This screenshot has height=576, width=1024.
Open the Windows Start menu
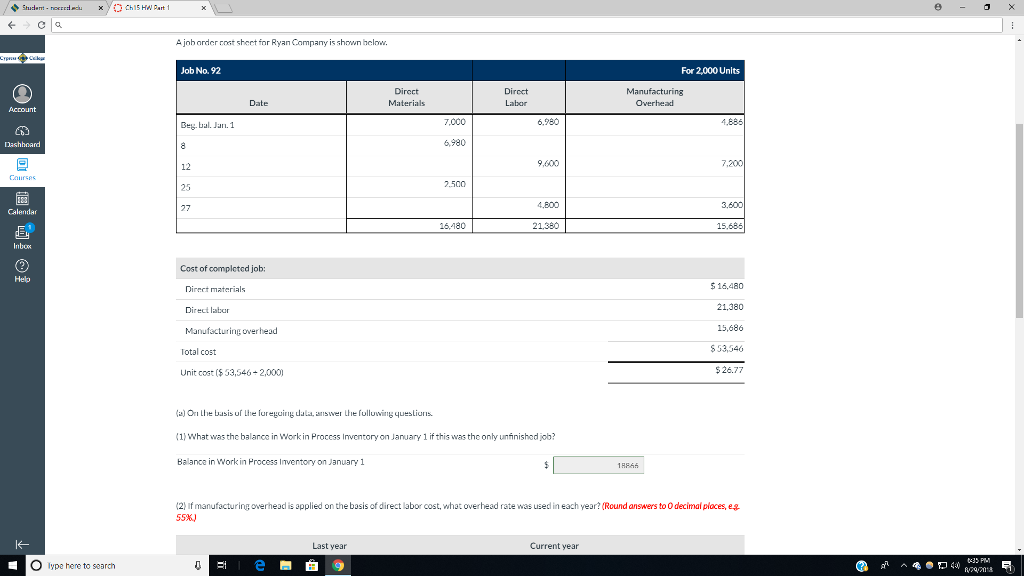(x=12, y=566)
